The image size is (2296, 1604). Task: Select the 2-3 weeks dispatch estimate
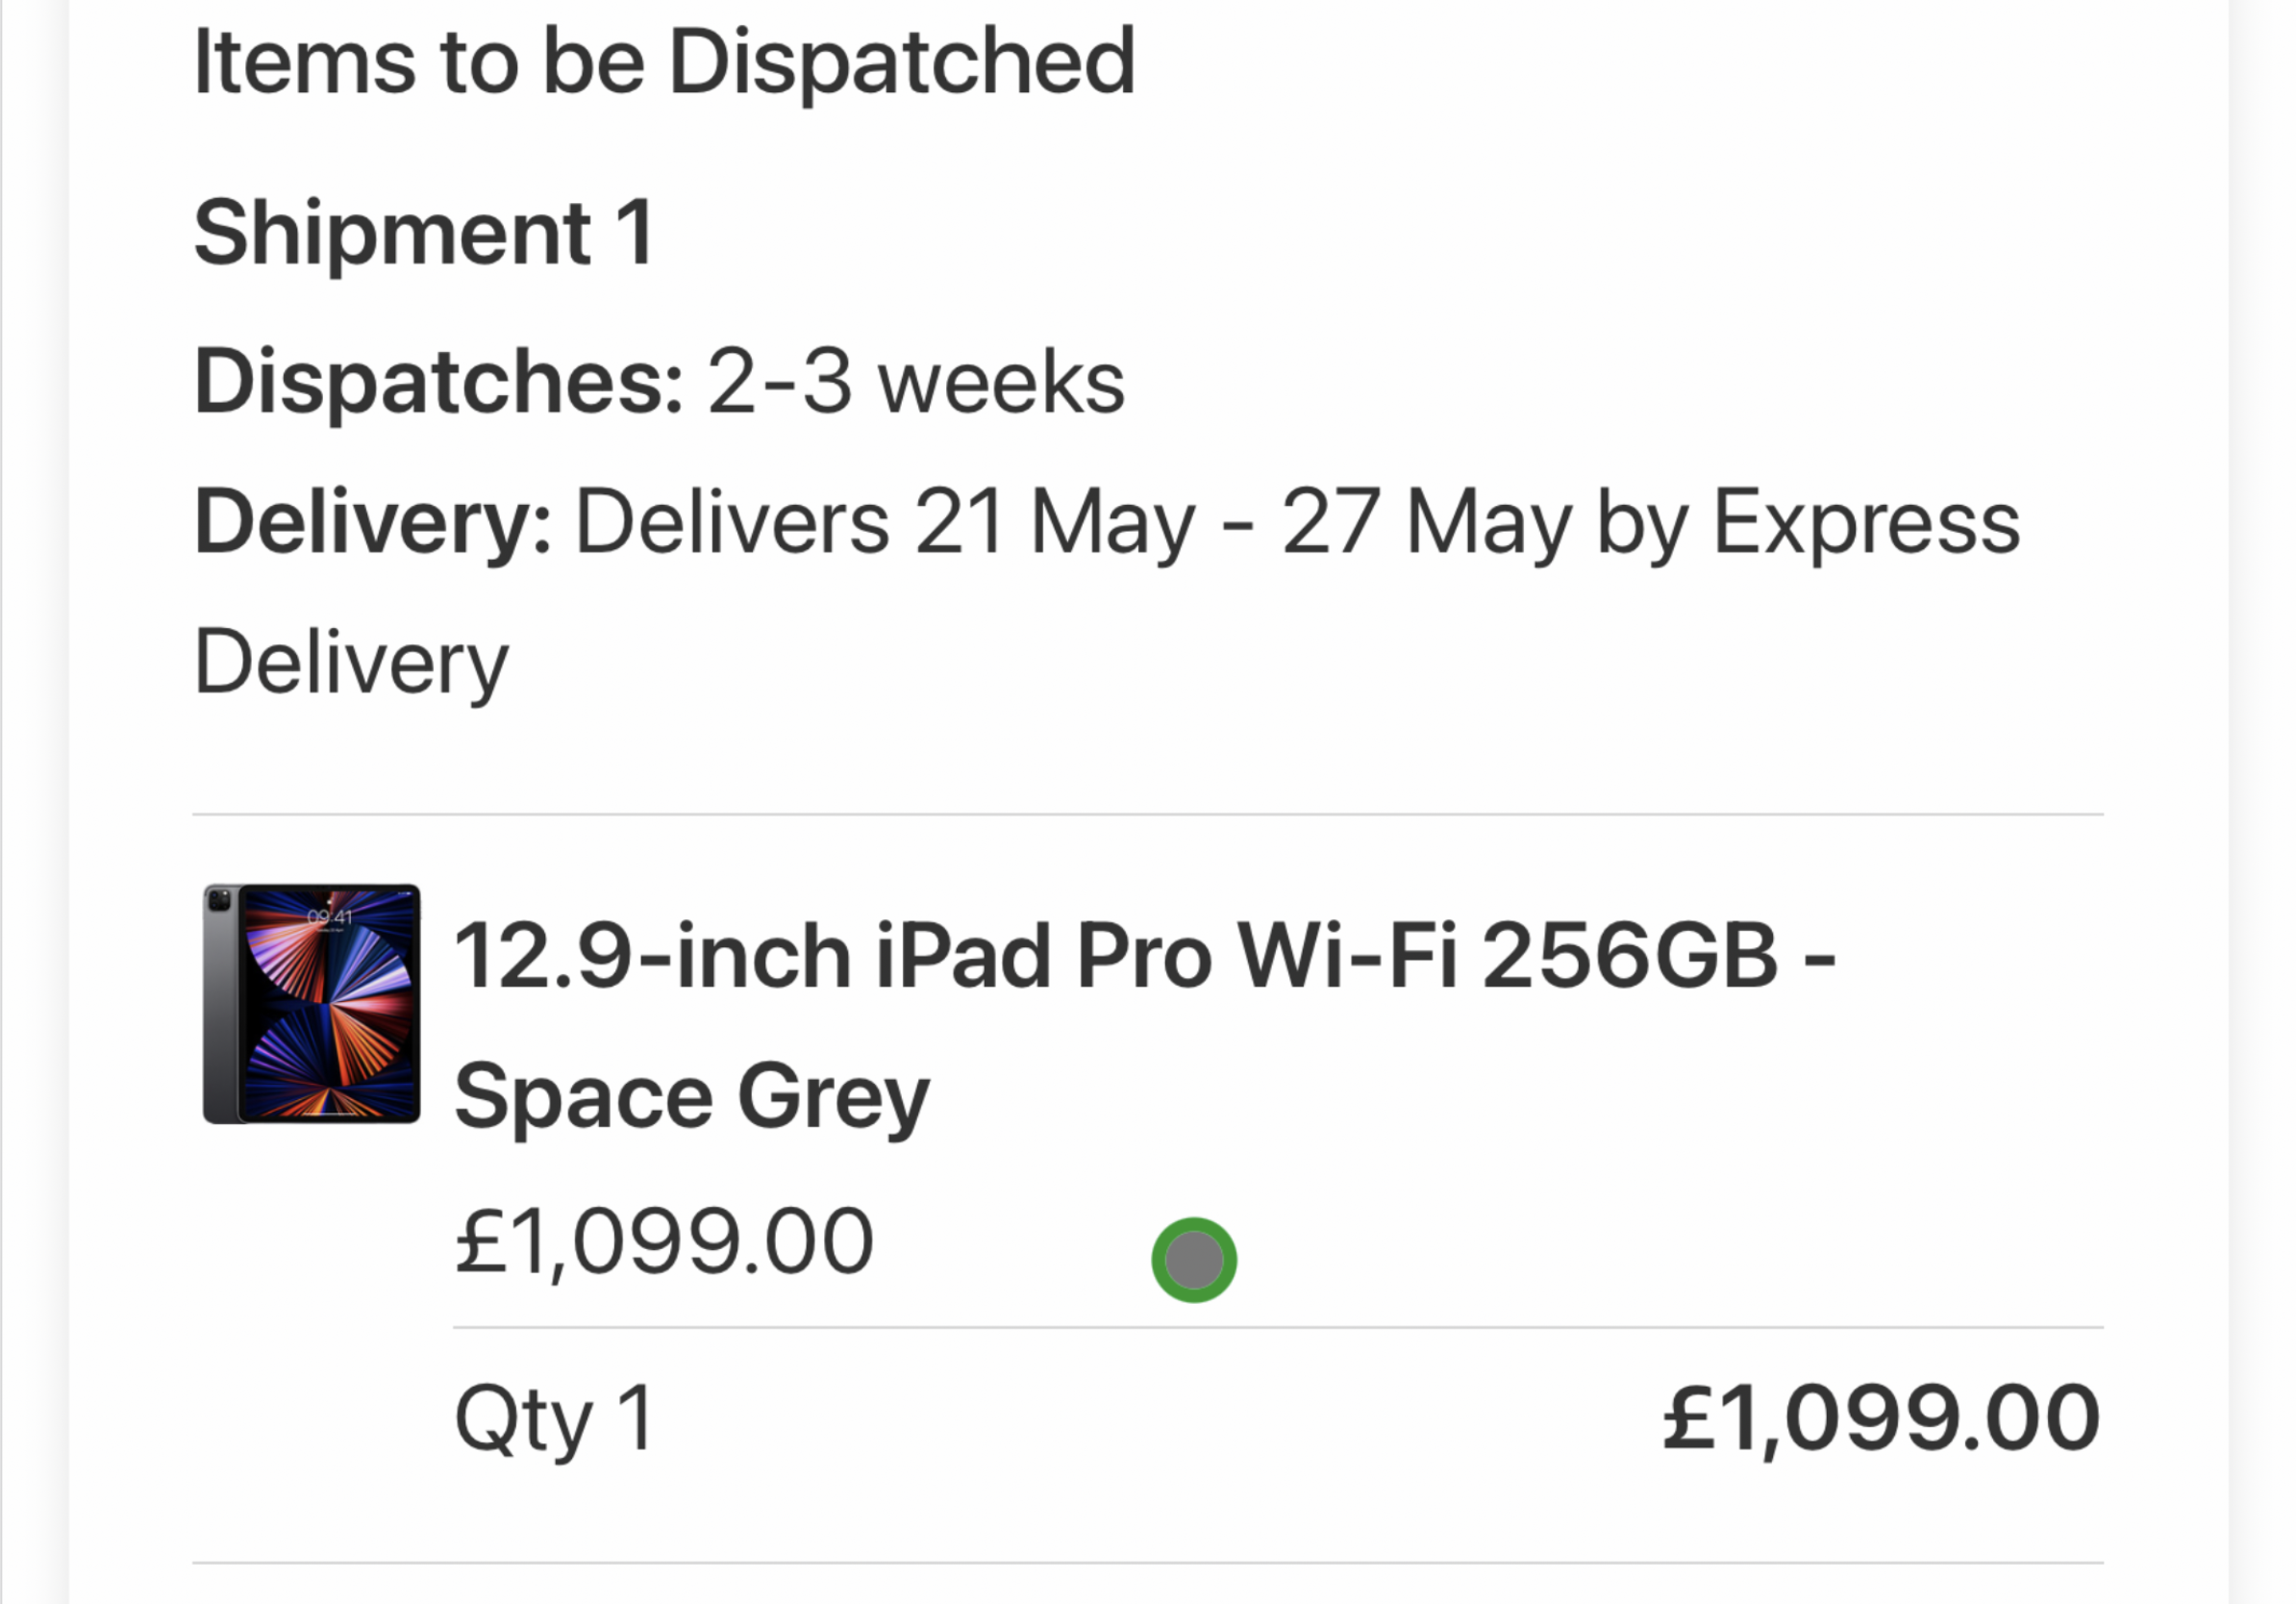[x=916, y=383]
